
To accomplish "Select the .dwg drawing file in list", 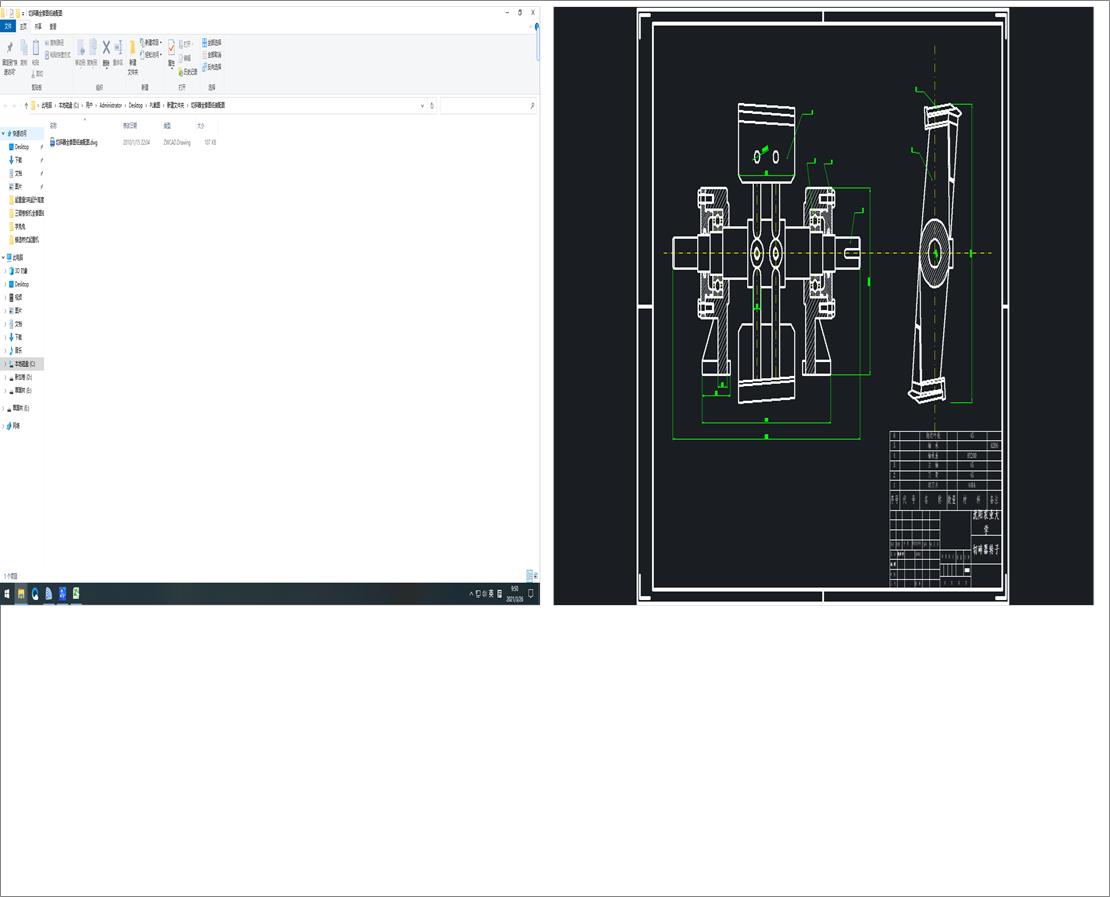I will point(75,143).
